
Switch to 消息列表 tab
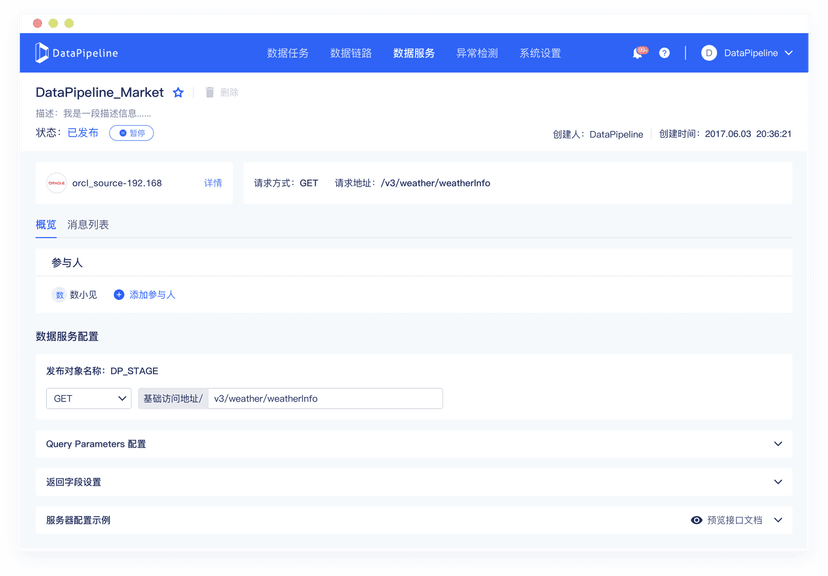point(88,225)
